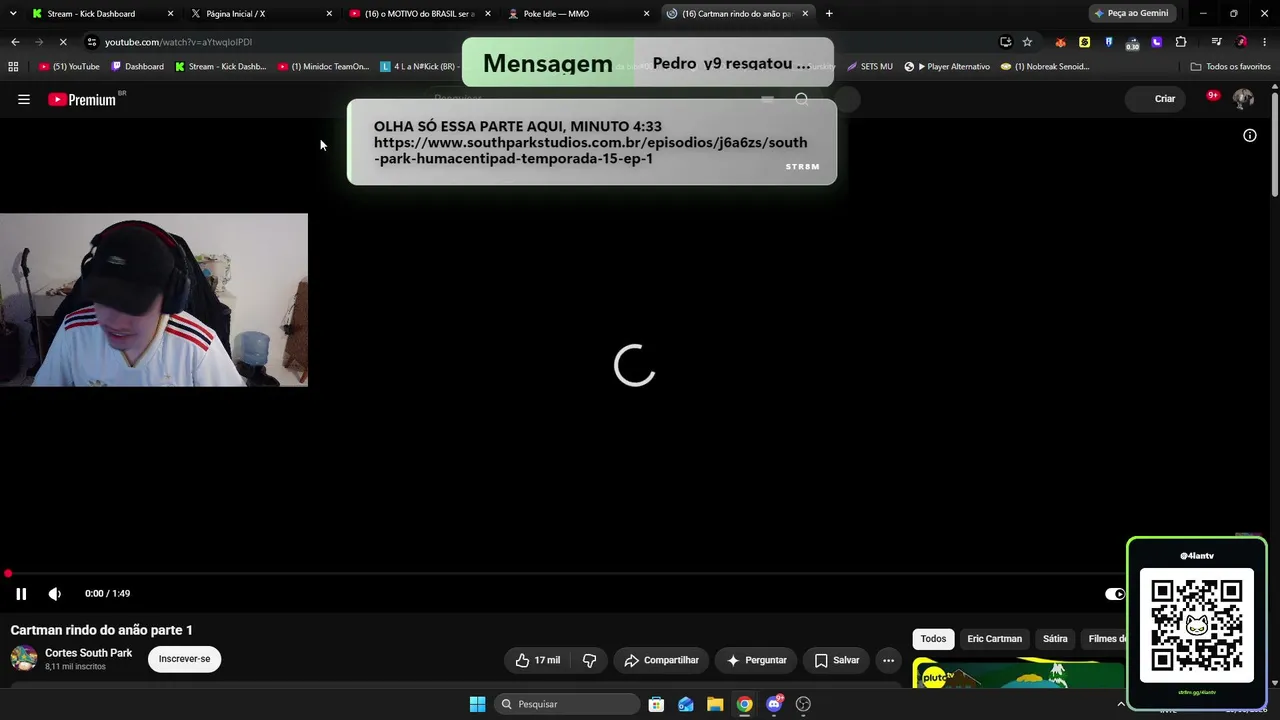Focus the youtube.com address bar
Image resolution: width=1280 pixels, height=720 pixels.
click(540, 42)
